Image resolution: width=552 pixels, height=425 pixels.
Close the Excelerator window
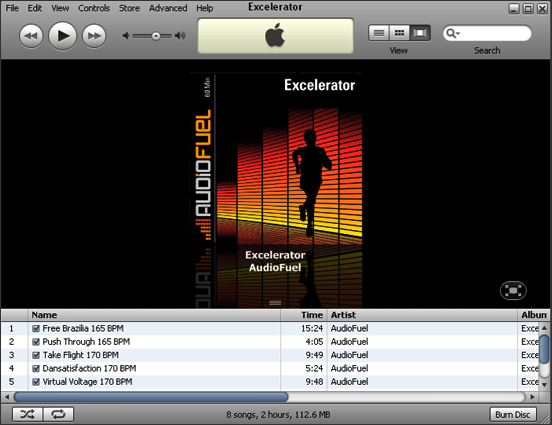[542, 8]
